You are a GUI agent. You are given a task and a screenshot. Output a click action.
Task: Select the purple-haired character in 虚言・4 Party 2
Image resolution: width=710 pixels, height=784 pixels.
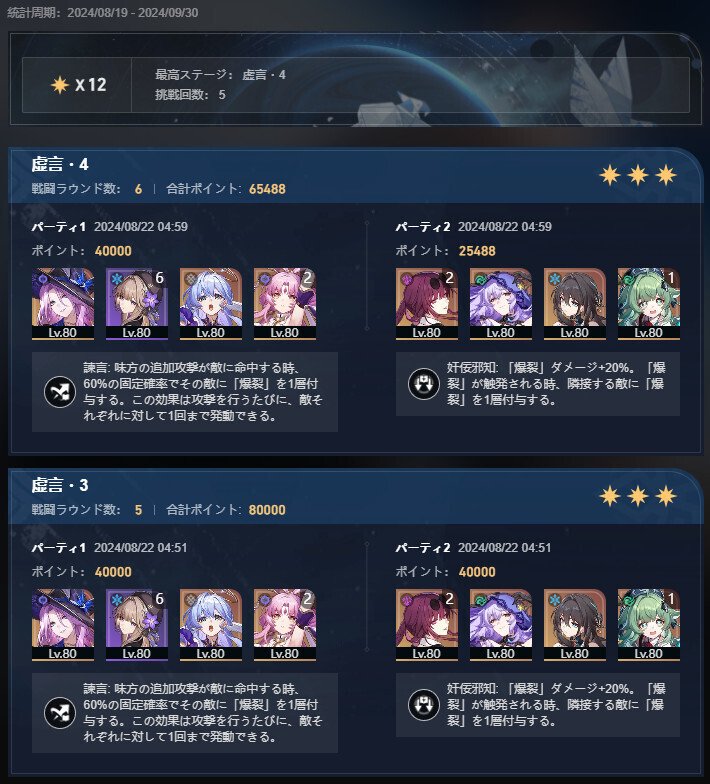501,304
